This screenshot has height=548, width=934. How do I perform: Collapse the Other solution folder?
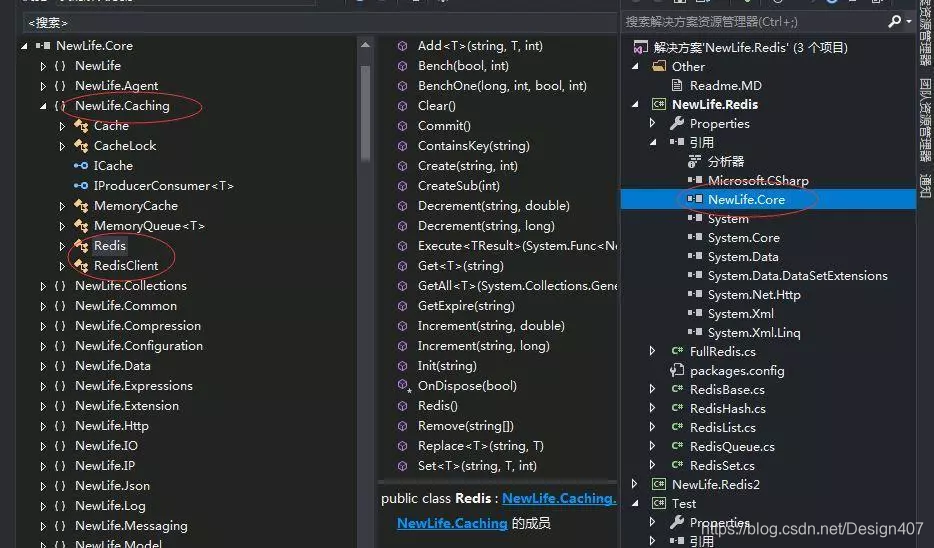tap(635, 66)
